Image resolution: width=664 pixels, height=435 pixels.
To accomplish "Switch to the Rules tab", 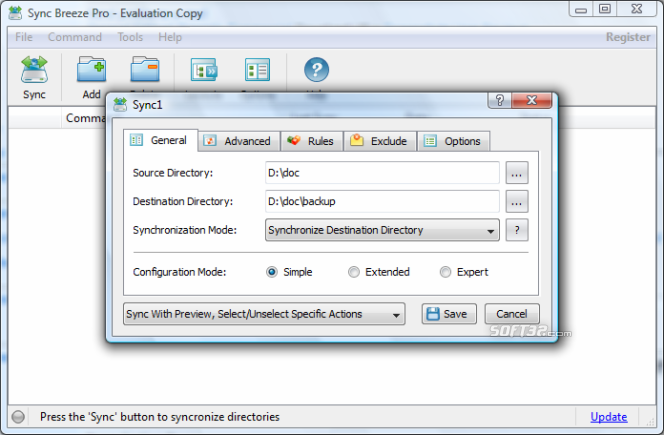I will coord(312,141).
